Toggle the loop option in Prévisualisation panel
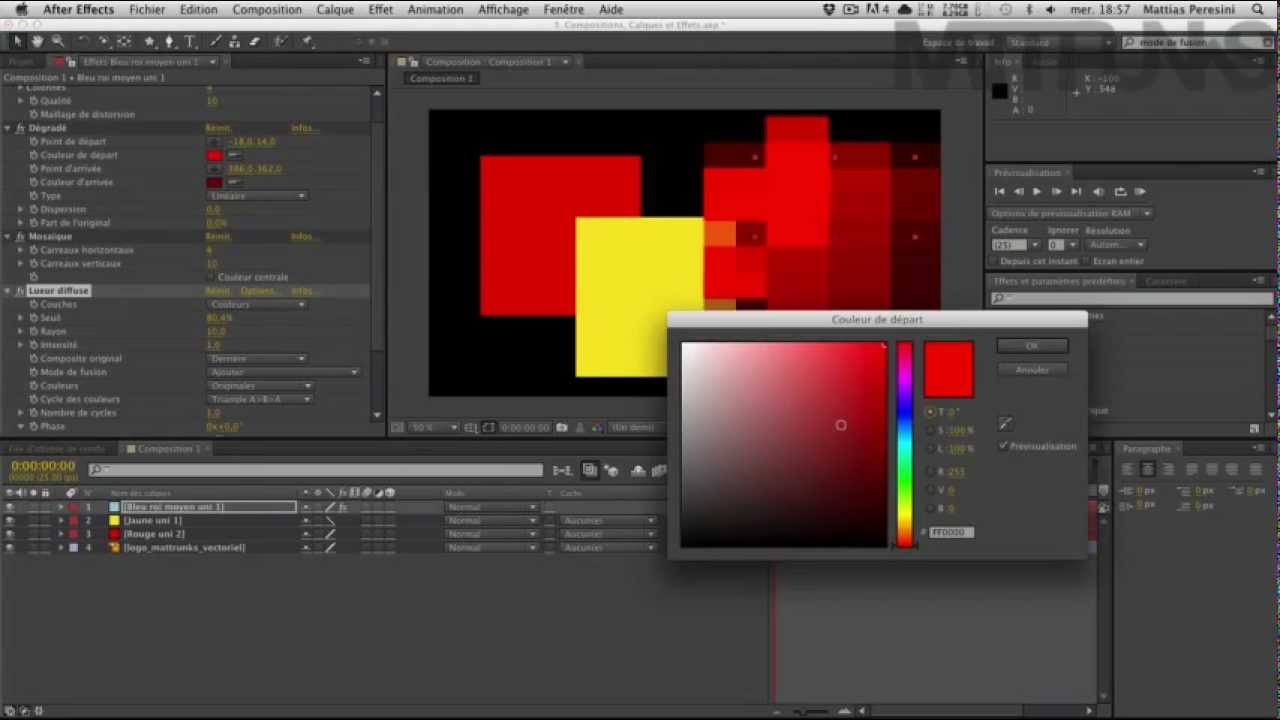This screenshot has height=720, width=1280. 1120,191
